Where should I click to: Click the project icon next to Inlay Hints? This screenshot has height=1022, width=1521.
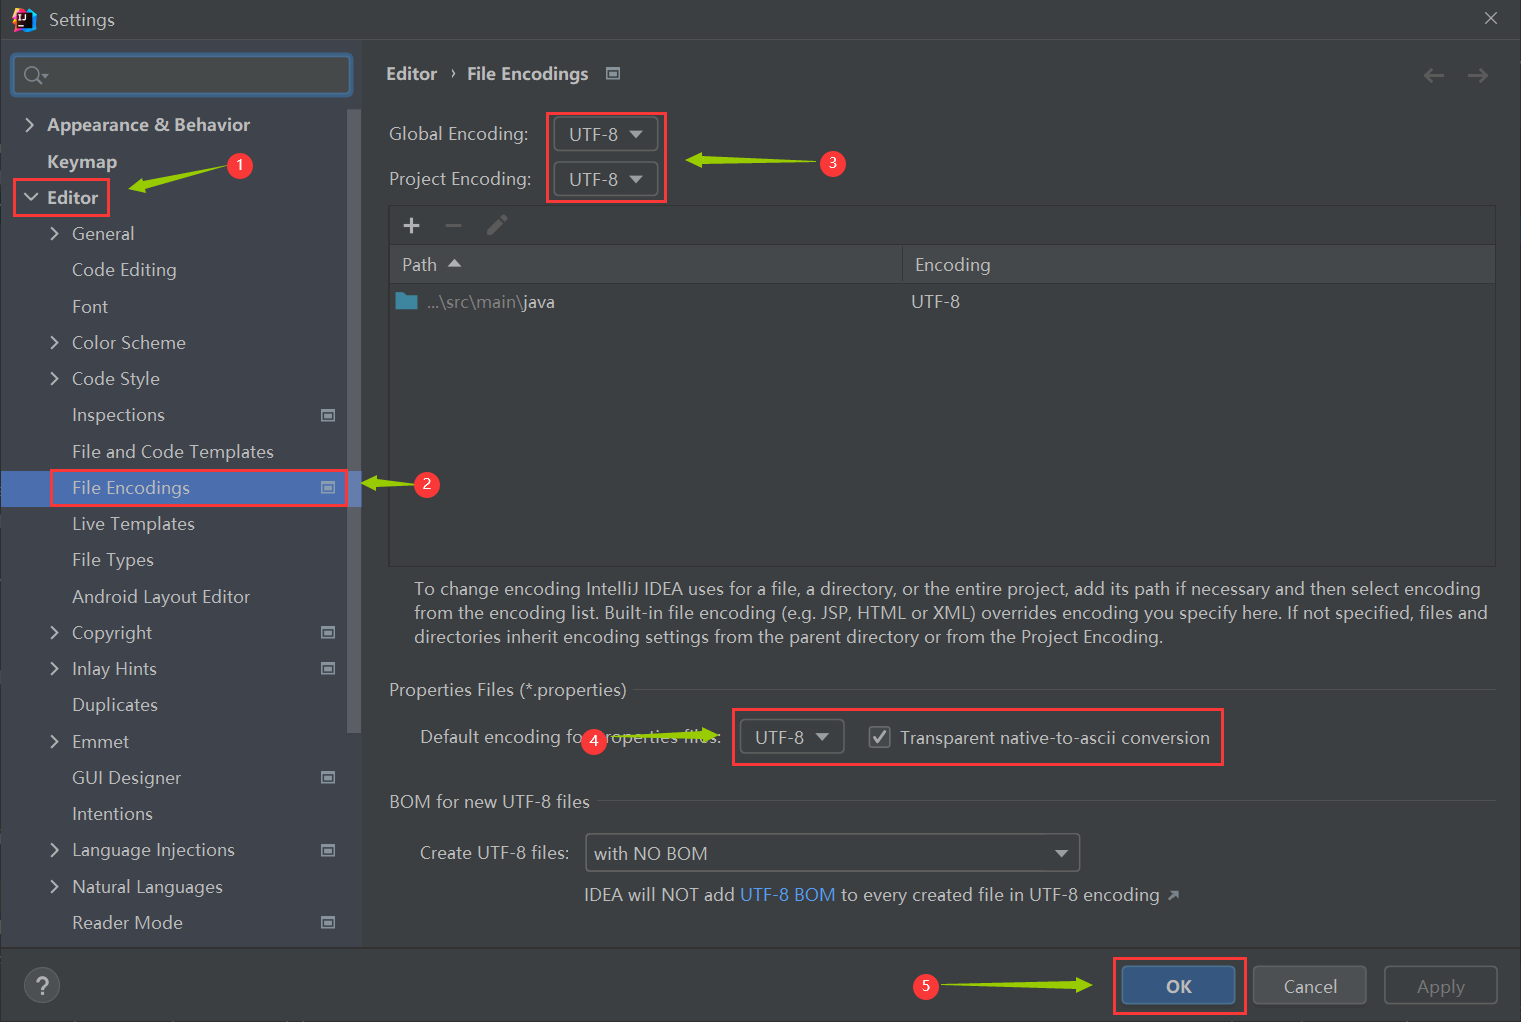[x=328, y=668]
